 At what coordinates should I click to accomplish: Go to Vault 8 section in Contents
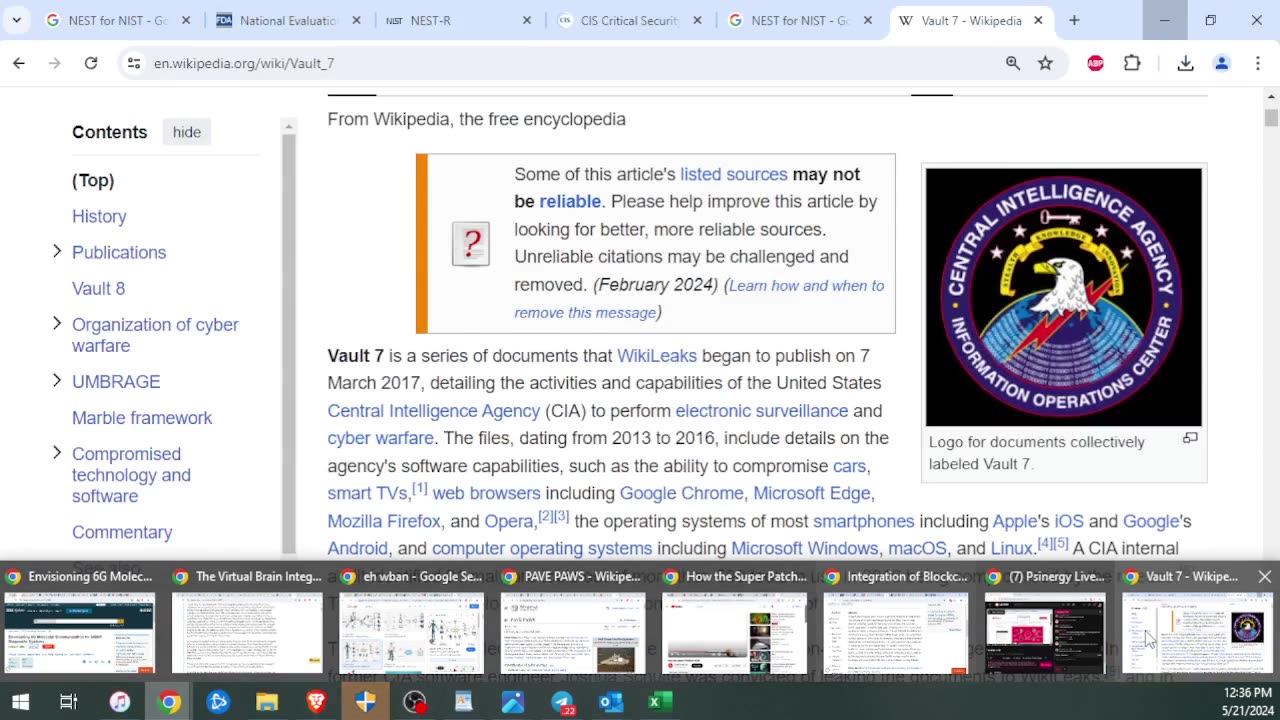coord(98,288)
